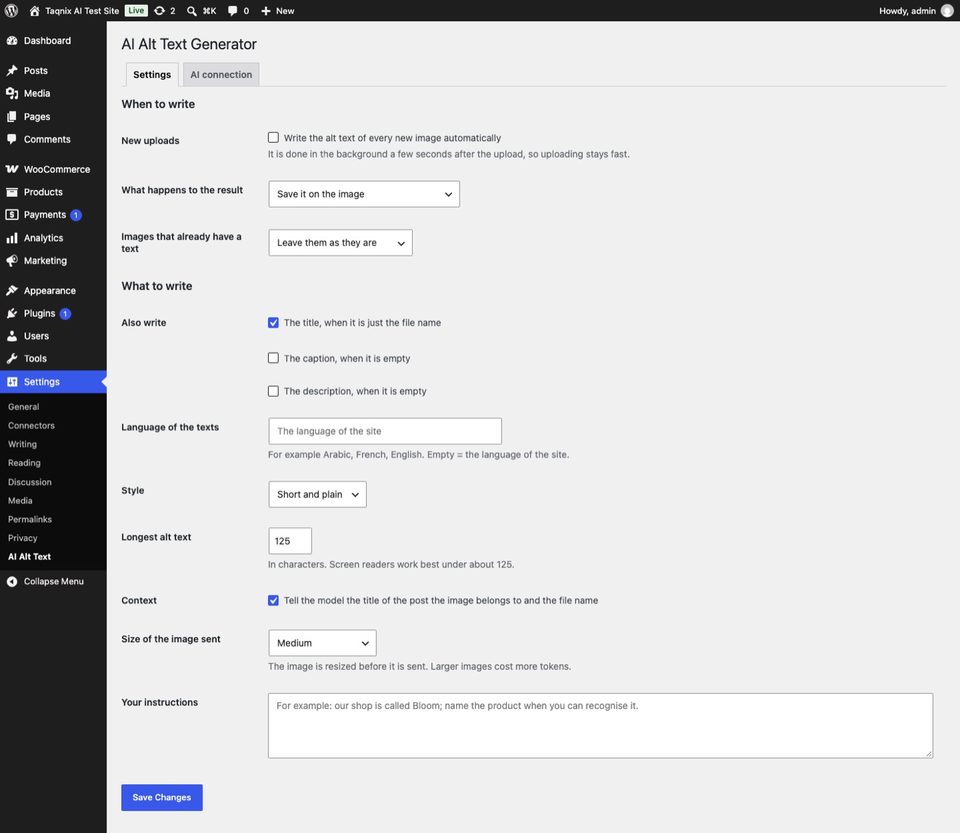960x833 pixels.
Task: Click the Posts pushpin icon
Action: coord(12,70)
